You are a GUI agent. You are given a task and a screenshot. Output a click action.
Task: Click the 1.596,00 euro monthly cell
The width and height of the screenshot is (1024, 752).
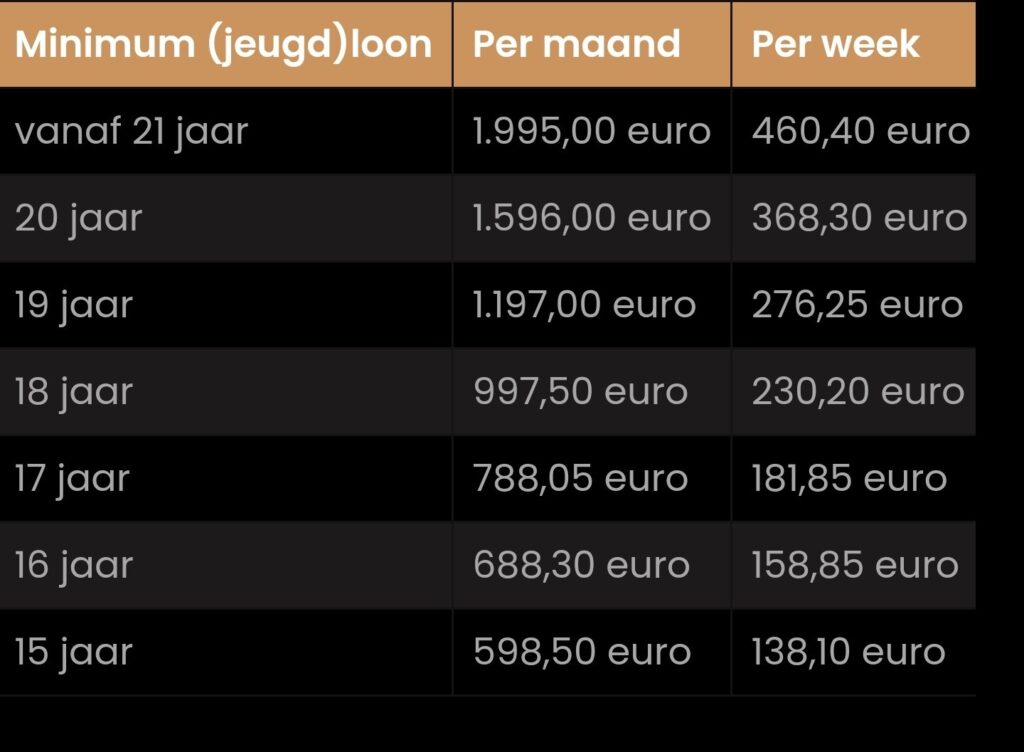click(591, 218)
